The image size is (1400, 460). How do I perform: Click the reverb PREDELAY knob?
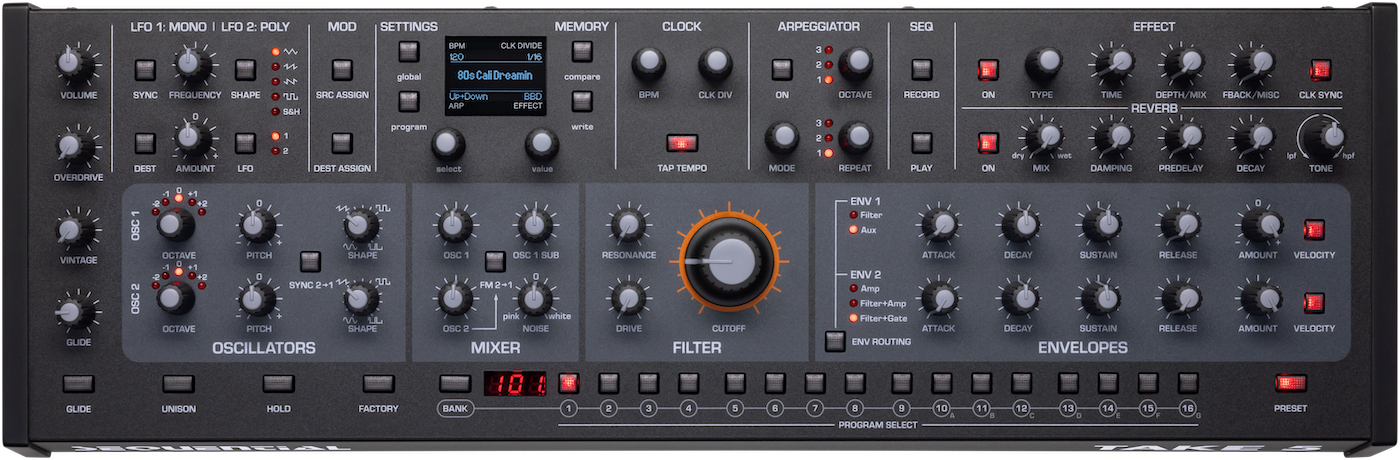tap(1182, 137)
